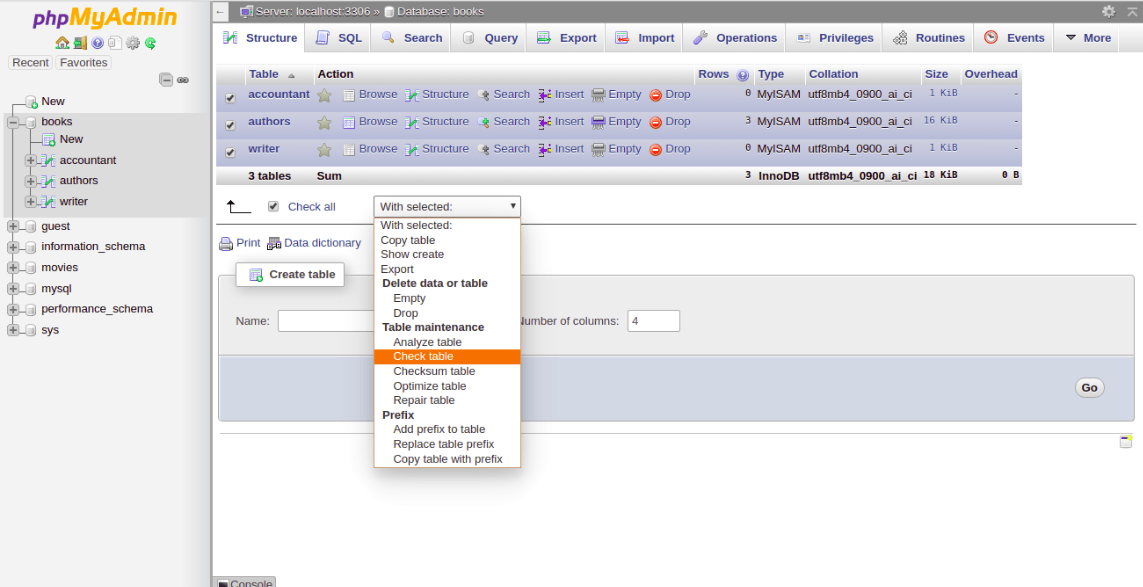The height and width of the screenshot is (587, 1143).
Task: Add the authors table to favorites star
Action: click(x=324, y=123)
